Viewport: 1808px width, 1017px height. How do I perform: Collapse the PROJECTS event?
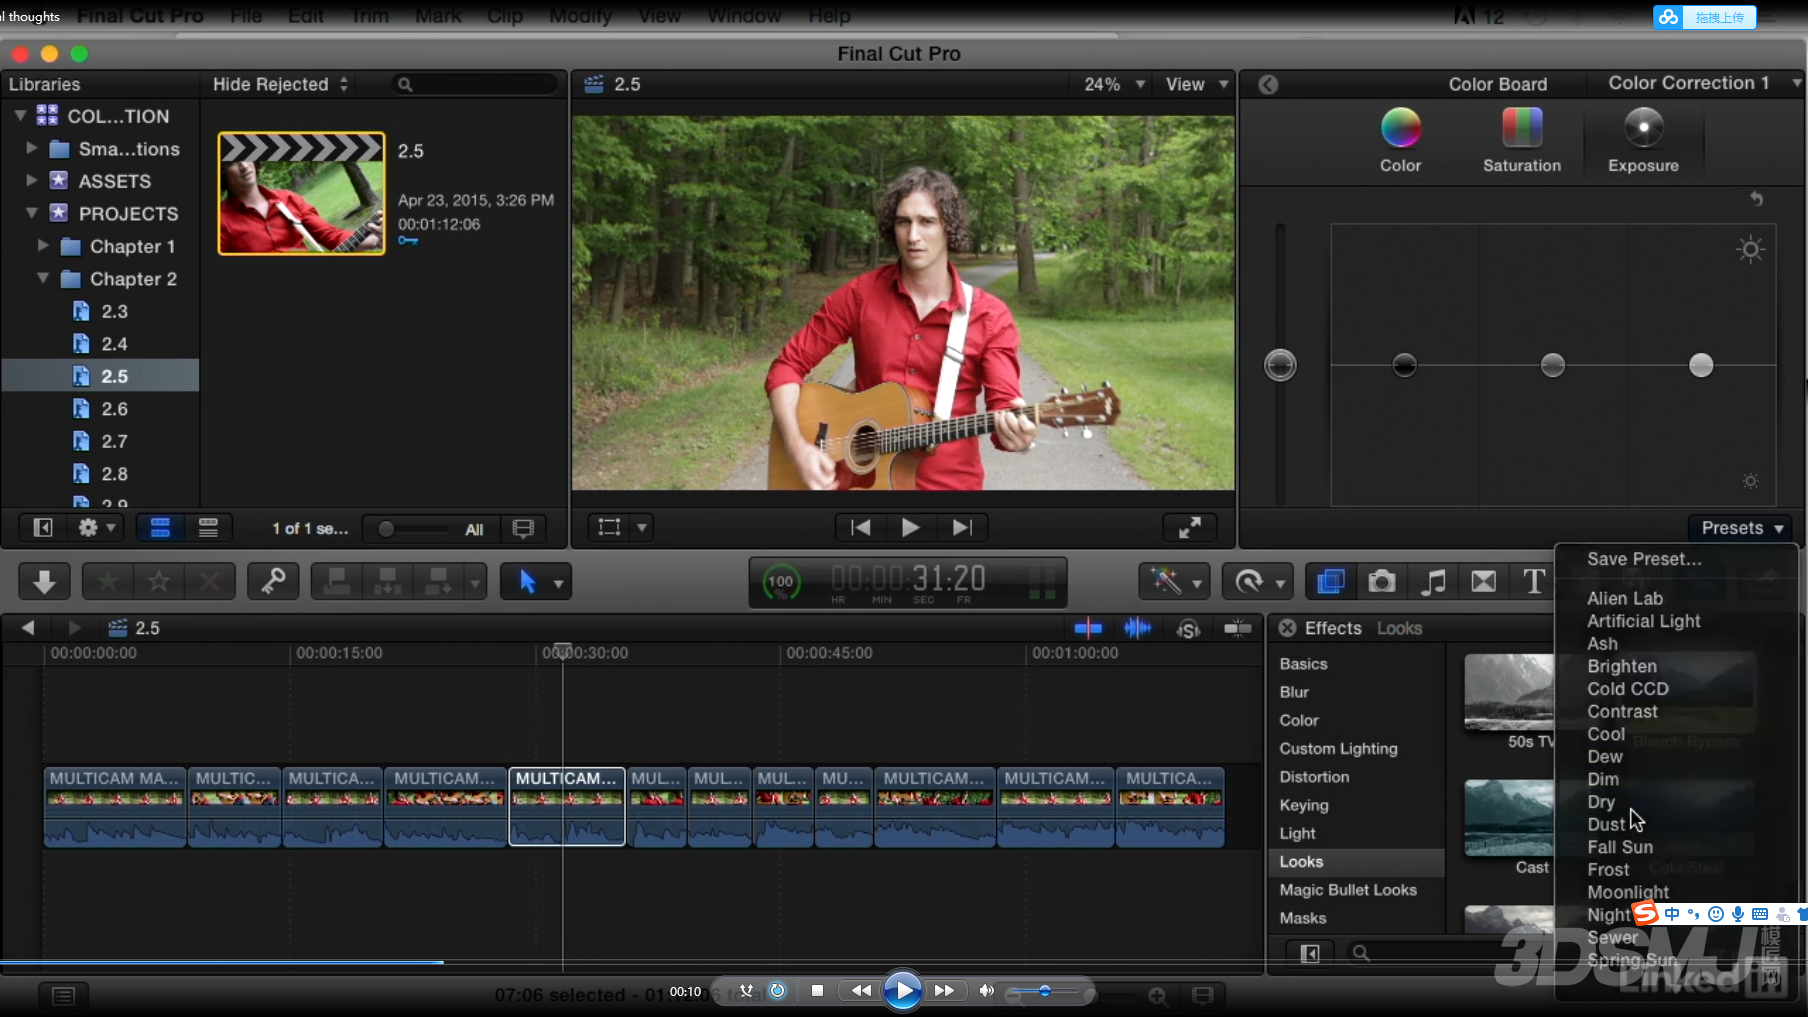coord(31,213)
